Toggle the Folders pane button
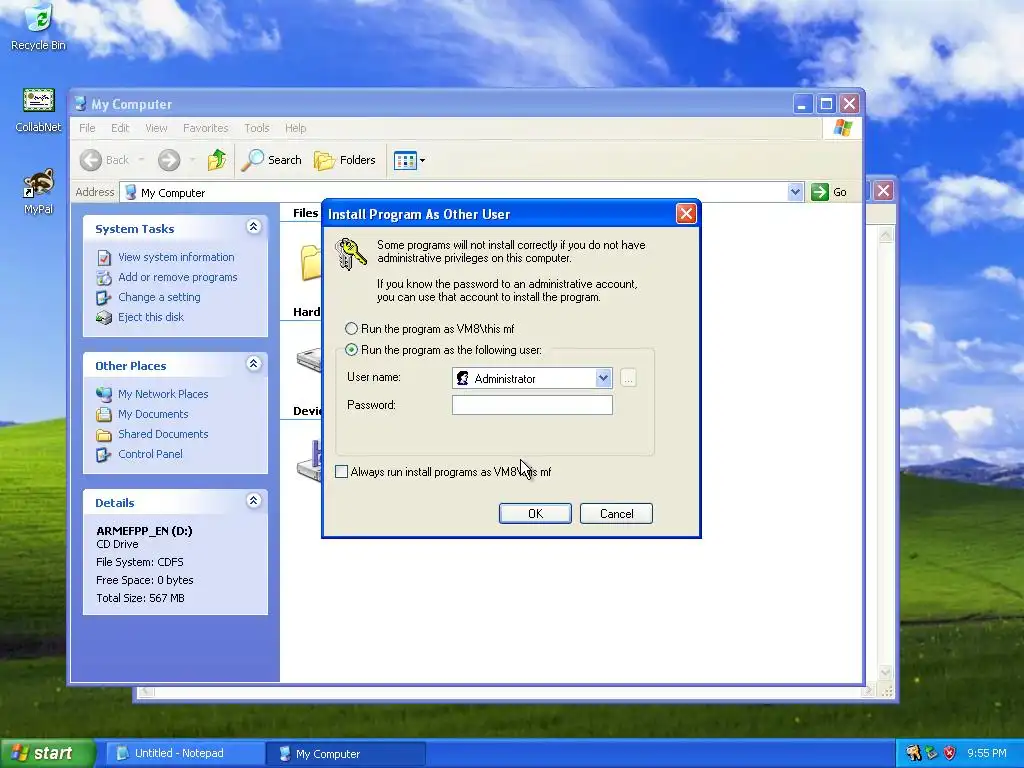1024x768 pixels. pos(345,160)
